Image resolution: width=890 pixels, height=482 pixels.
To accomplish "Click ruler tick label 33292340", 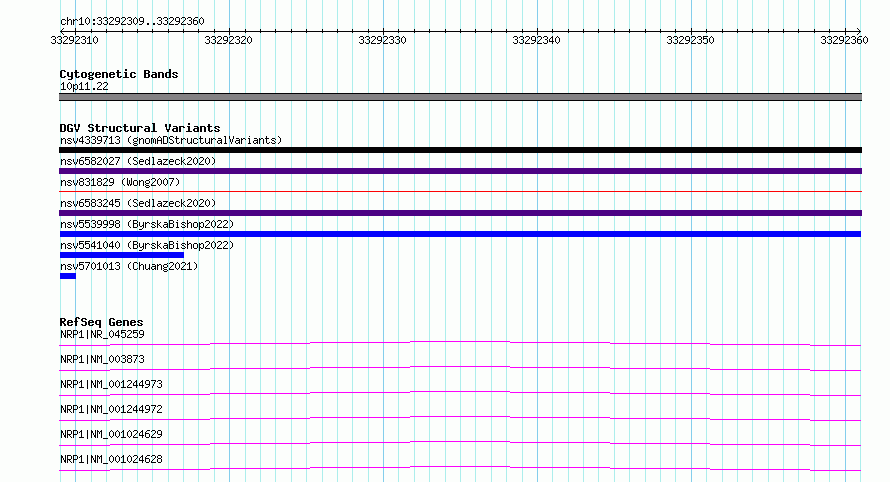I will [536, 40].
